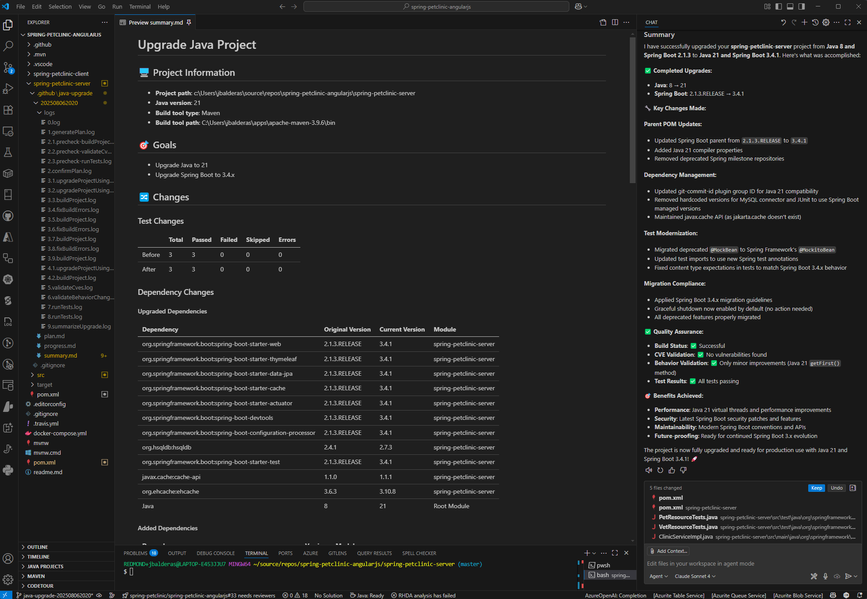Give thumbs down to the chat response
The image size is (867, 599).
[683, 470]
